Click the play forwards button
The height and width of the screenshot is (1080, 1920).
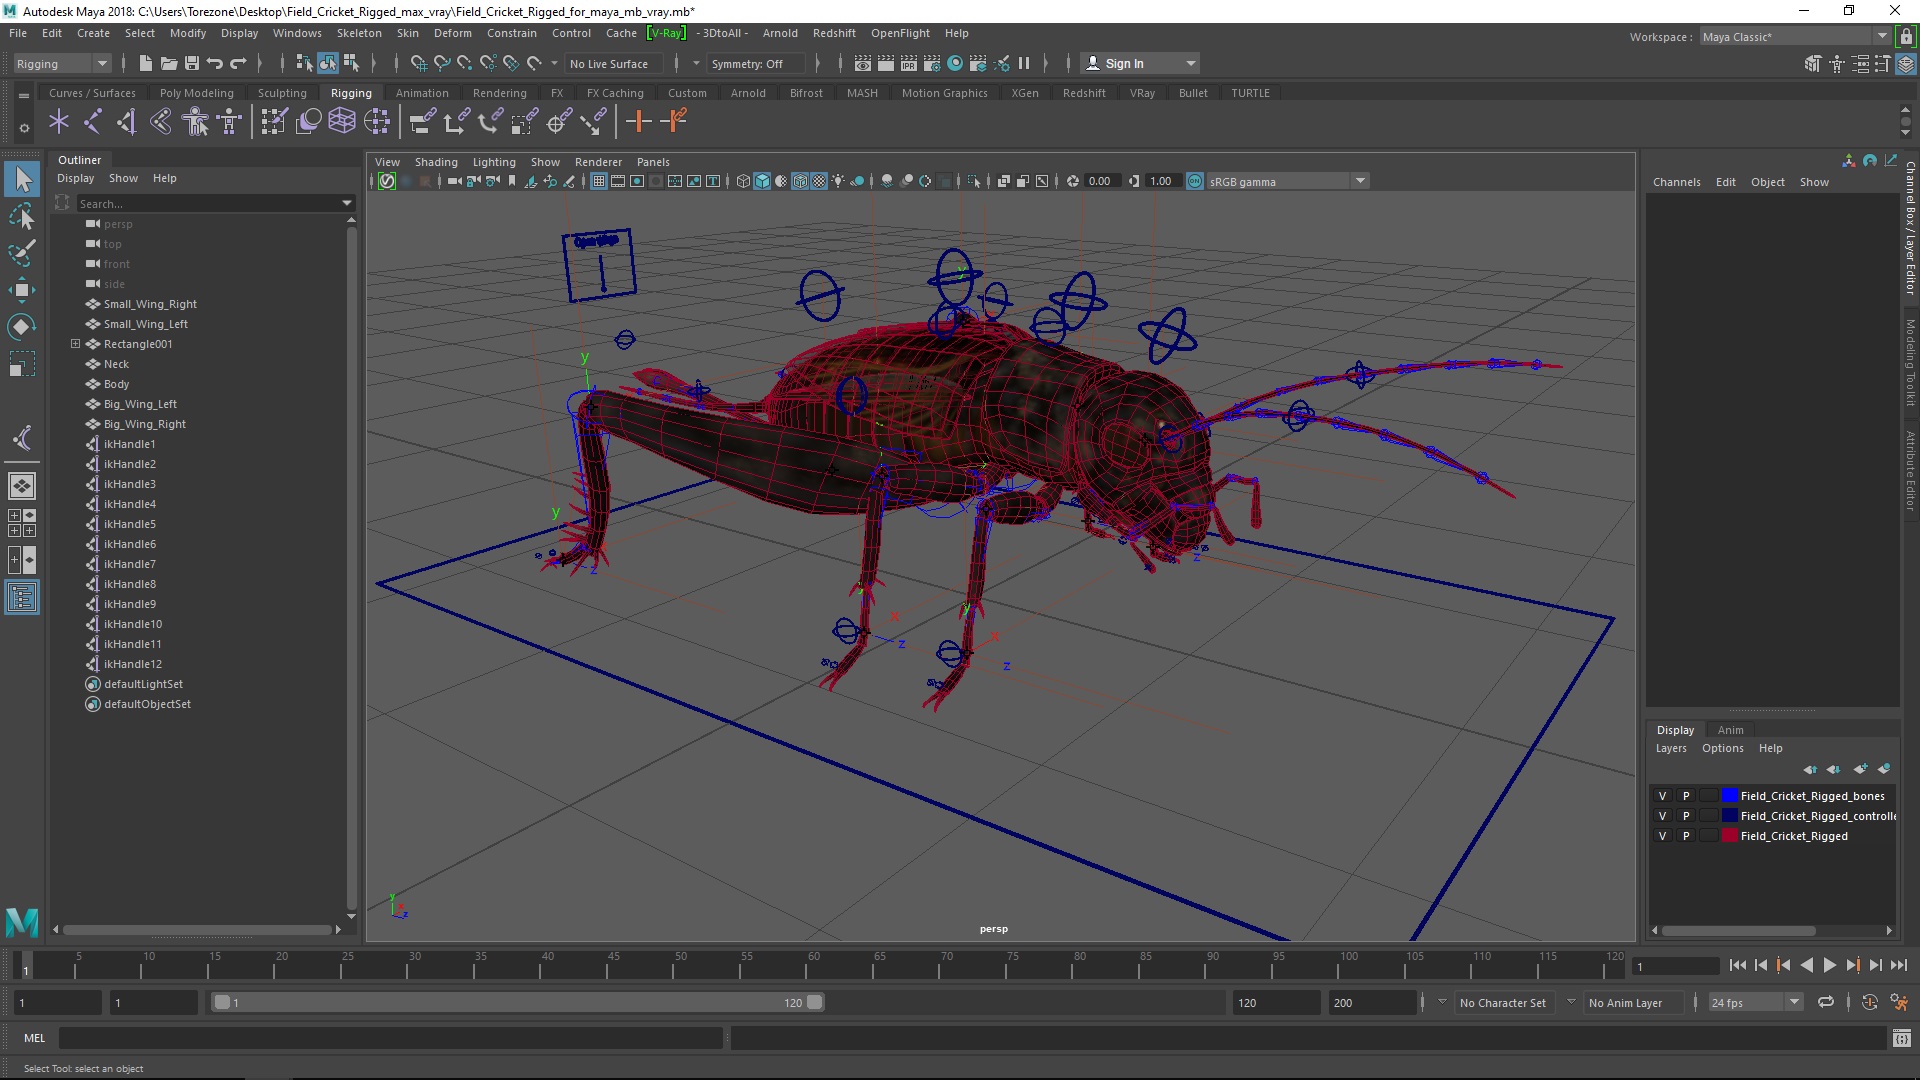[x=1829, y=965]
